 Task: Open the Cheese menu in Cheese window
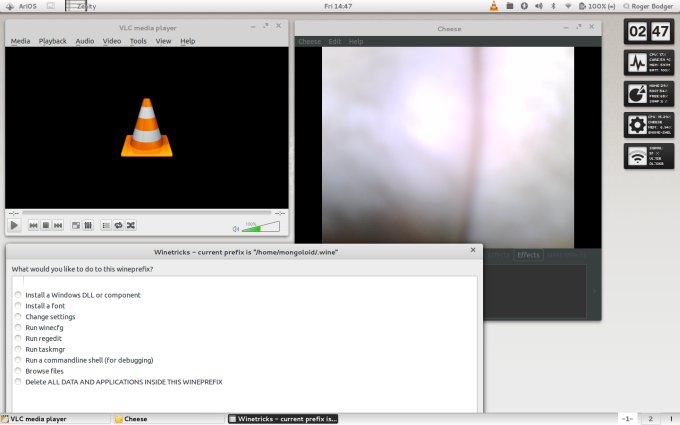tap(309, 42)
